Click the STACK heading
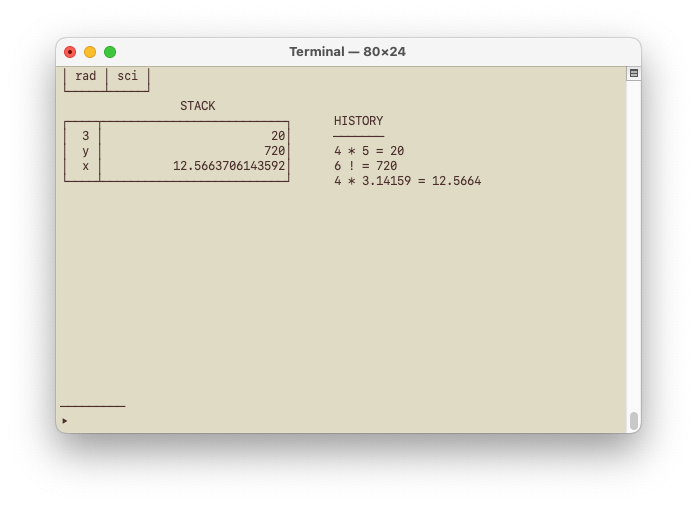Image resolution: width=697 pixels, height=507 pixels. (x=197, y=106)
